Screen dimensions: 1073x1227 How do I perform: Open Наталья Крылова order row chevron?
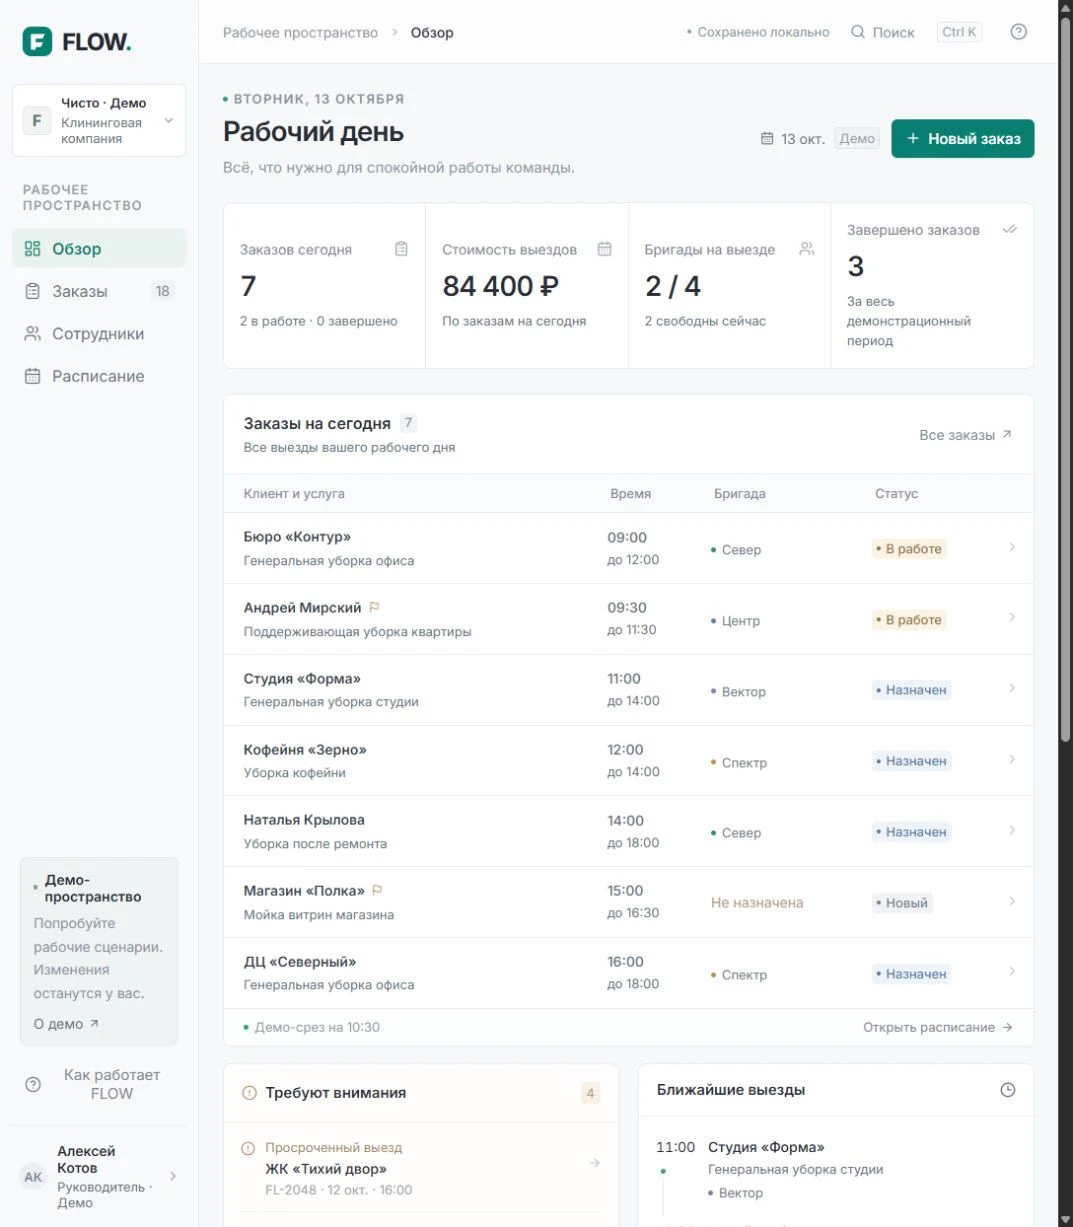[1012, 830]
